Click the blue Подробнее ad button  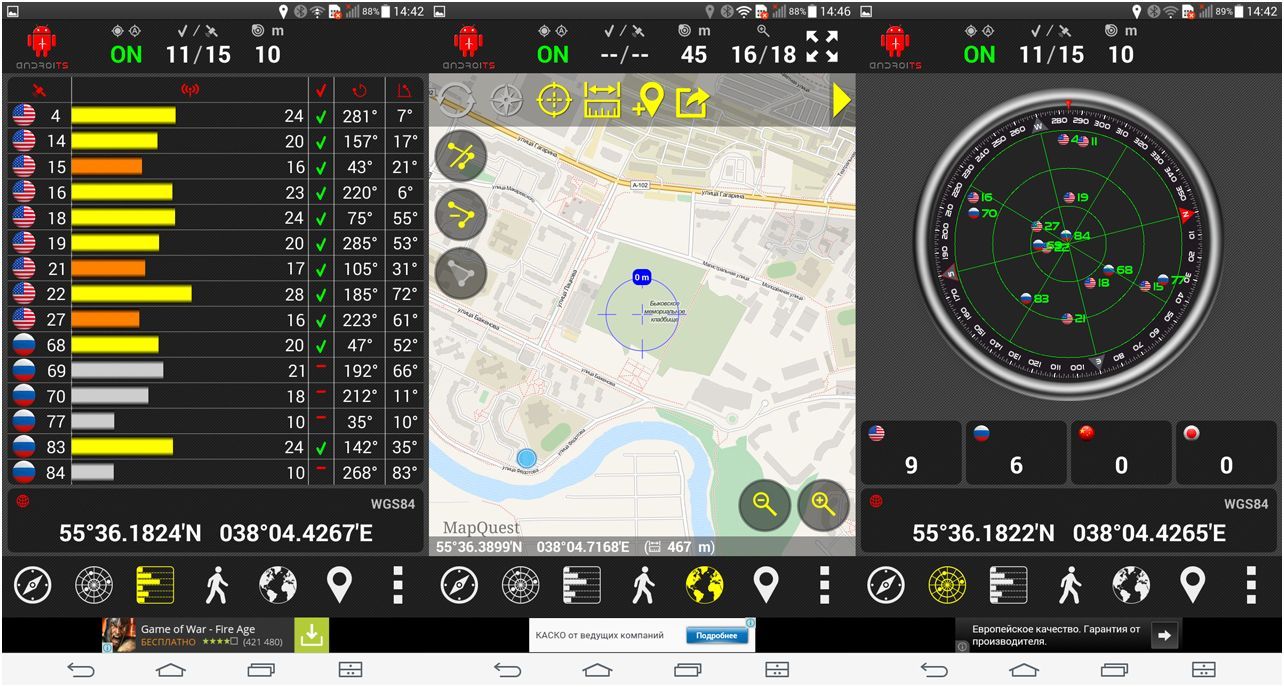pyautogui.click(x=717, y=636)
